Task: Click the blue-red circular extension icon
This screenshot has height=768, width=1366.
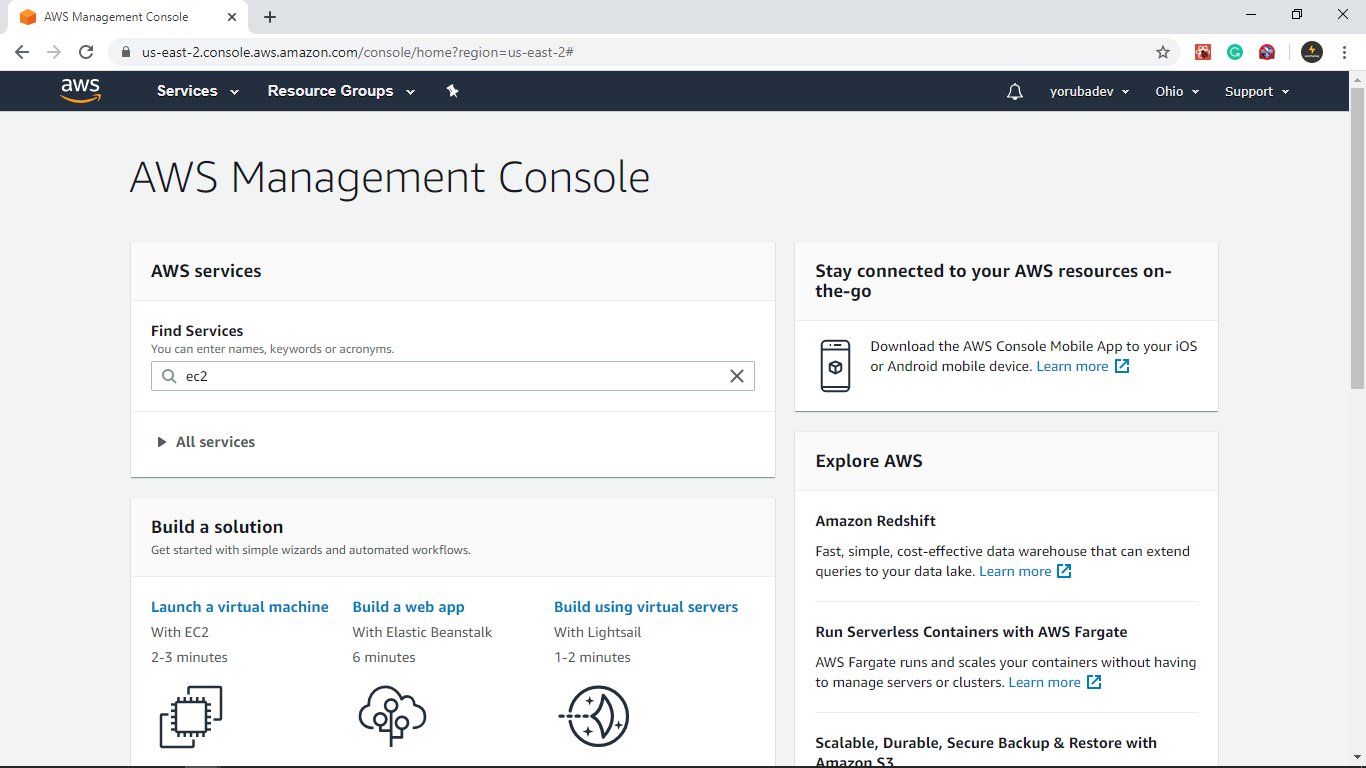Action: pyautogui.click(x=1267, y=52)
